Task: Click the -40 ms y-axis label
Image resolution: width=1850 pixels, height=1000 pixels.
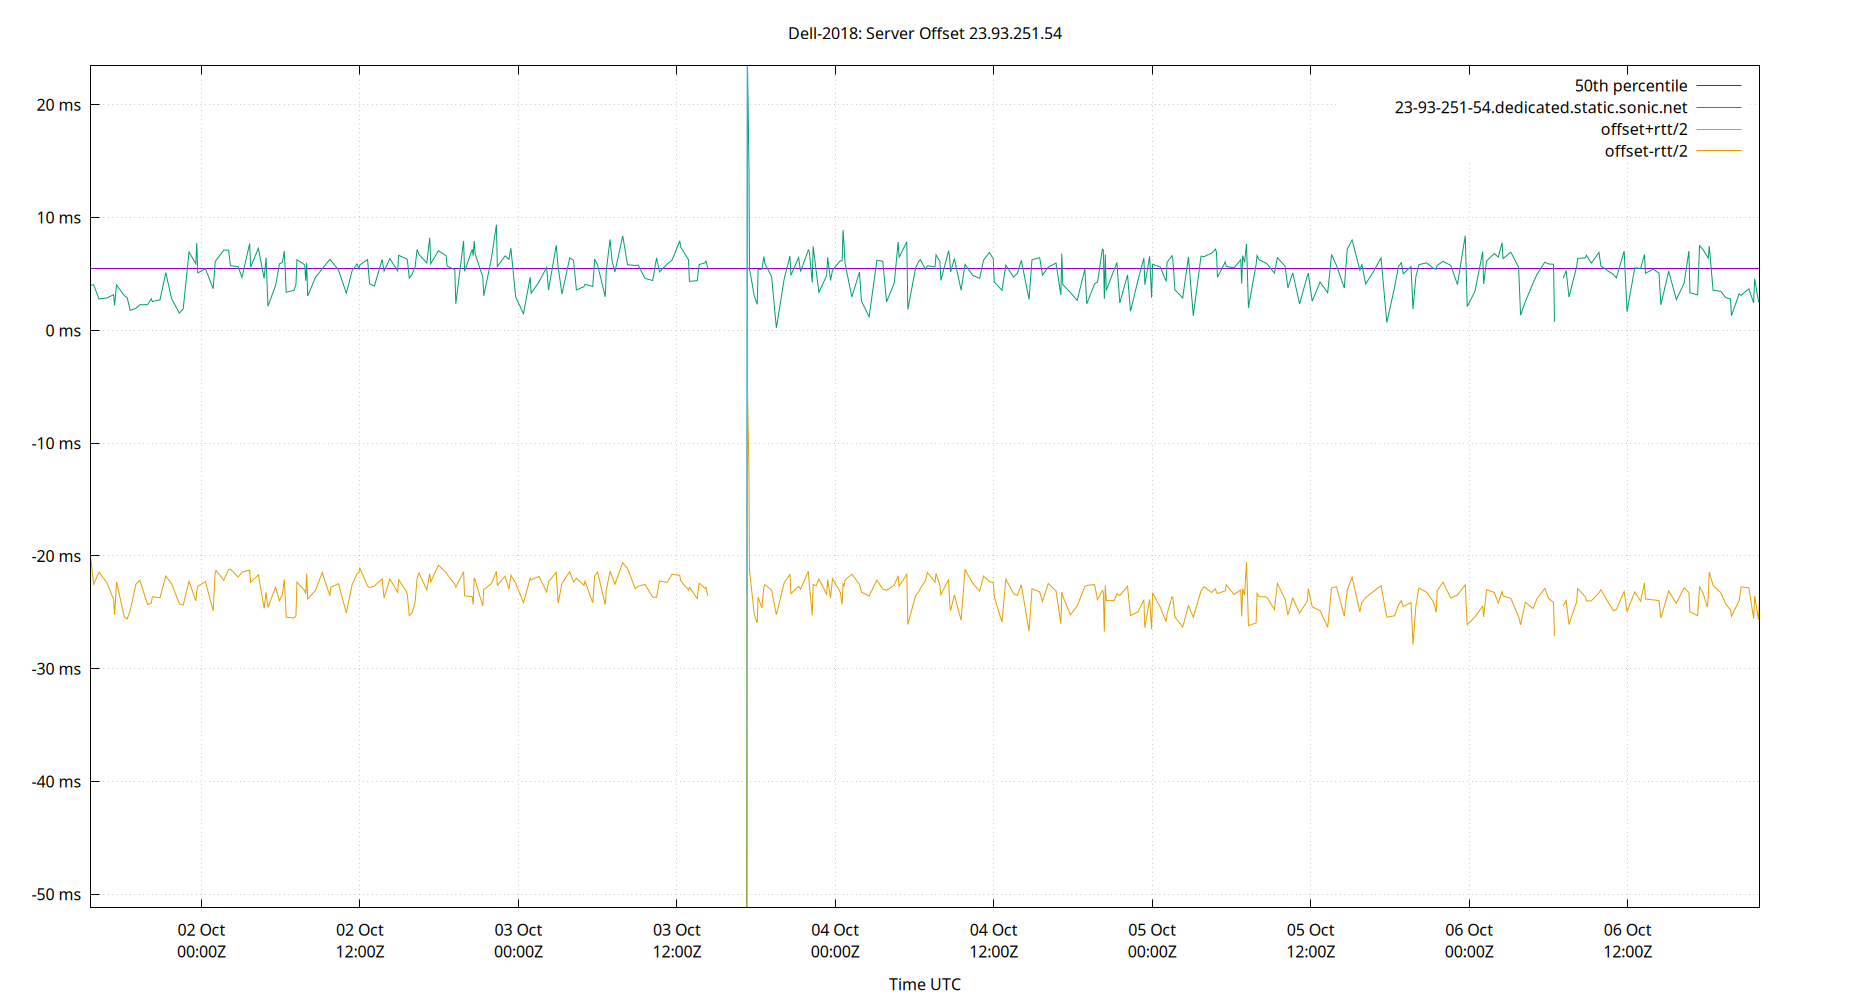Action: [56, 782]
